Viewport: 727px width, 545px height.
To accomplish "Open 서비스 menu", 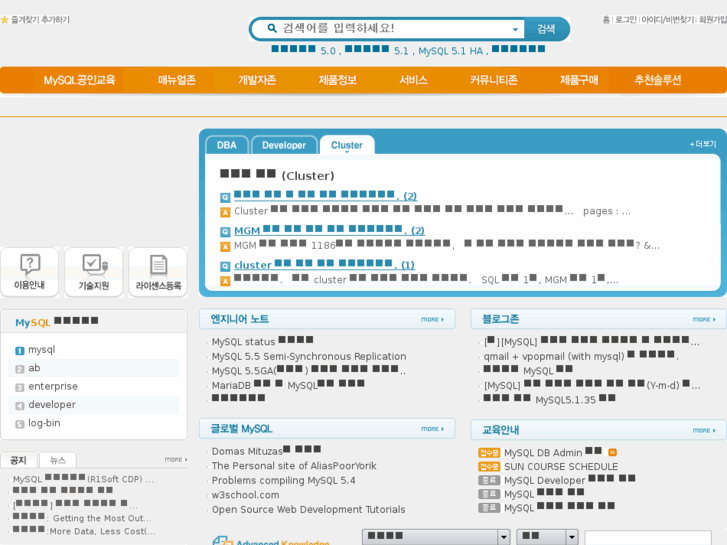I will [414, 80].
